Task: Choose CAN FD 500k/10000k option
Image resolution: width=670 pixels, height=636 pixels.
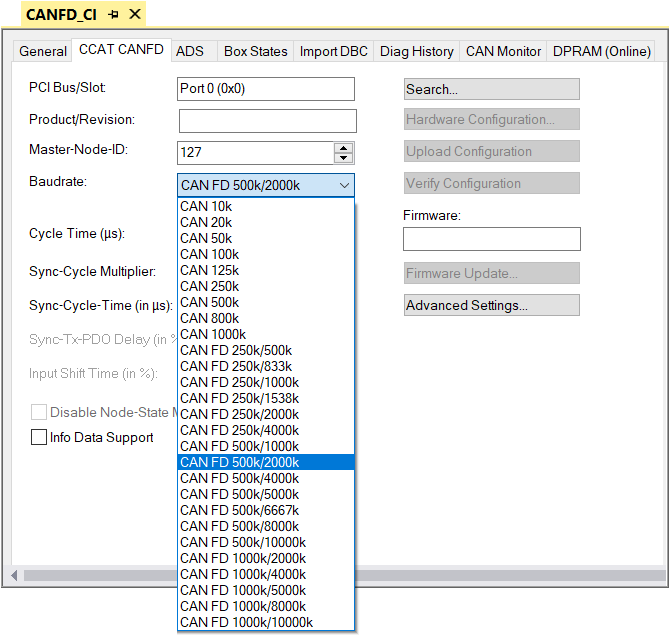Action: (266, 542)
